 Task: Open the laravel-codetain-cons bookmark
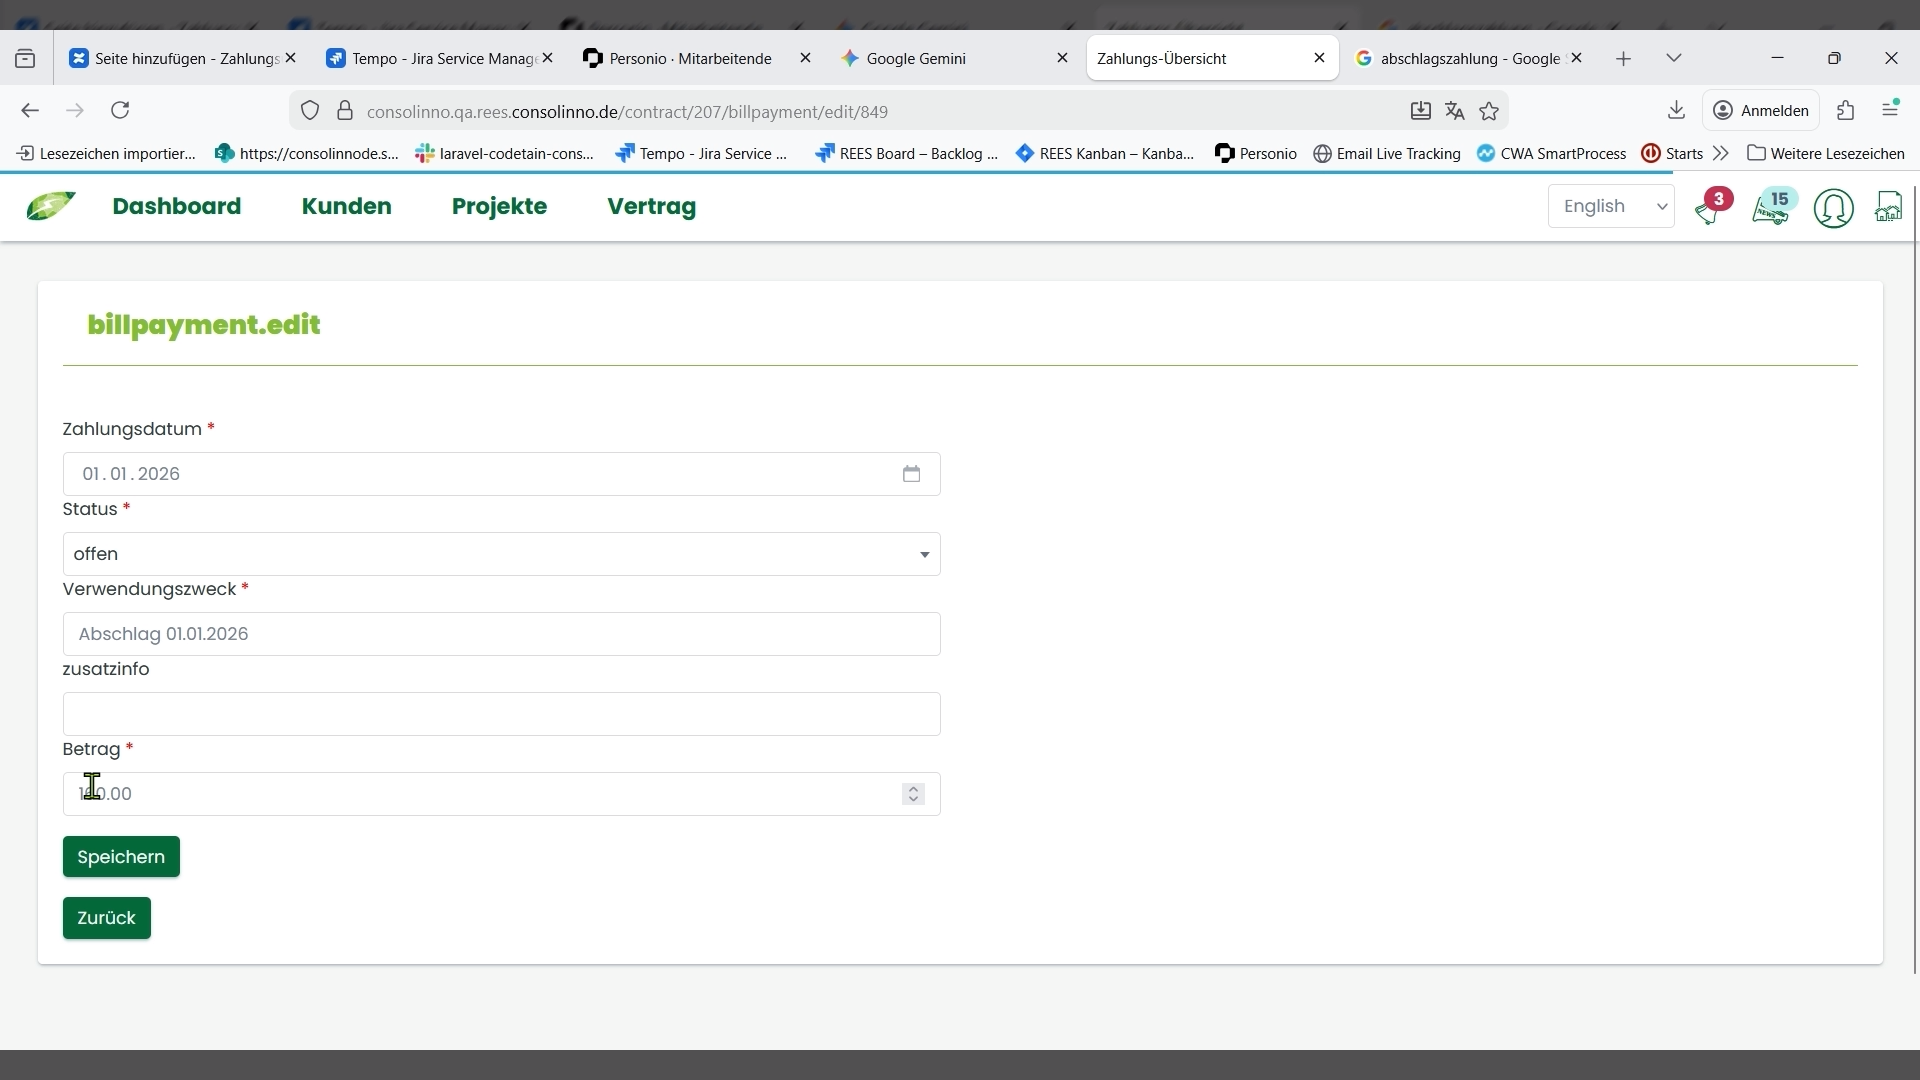pyautogui.click(x=505, y=153)
